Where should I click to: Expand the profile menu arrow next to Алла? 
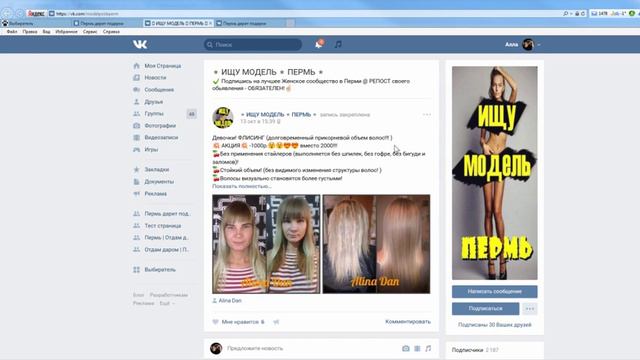coord(539,44)
